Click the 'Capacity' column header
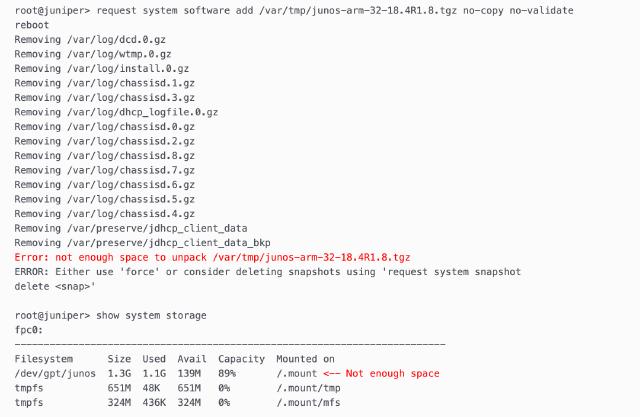 point(241,359)
